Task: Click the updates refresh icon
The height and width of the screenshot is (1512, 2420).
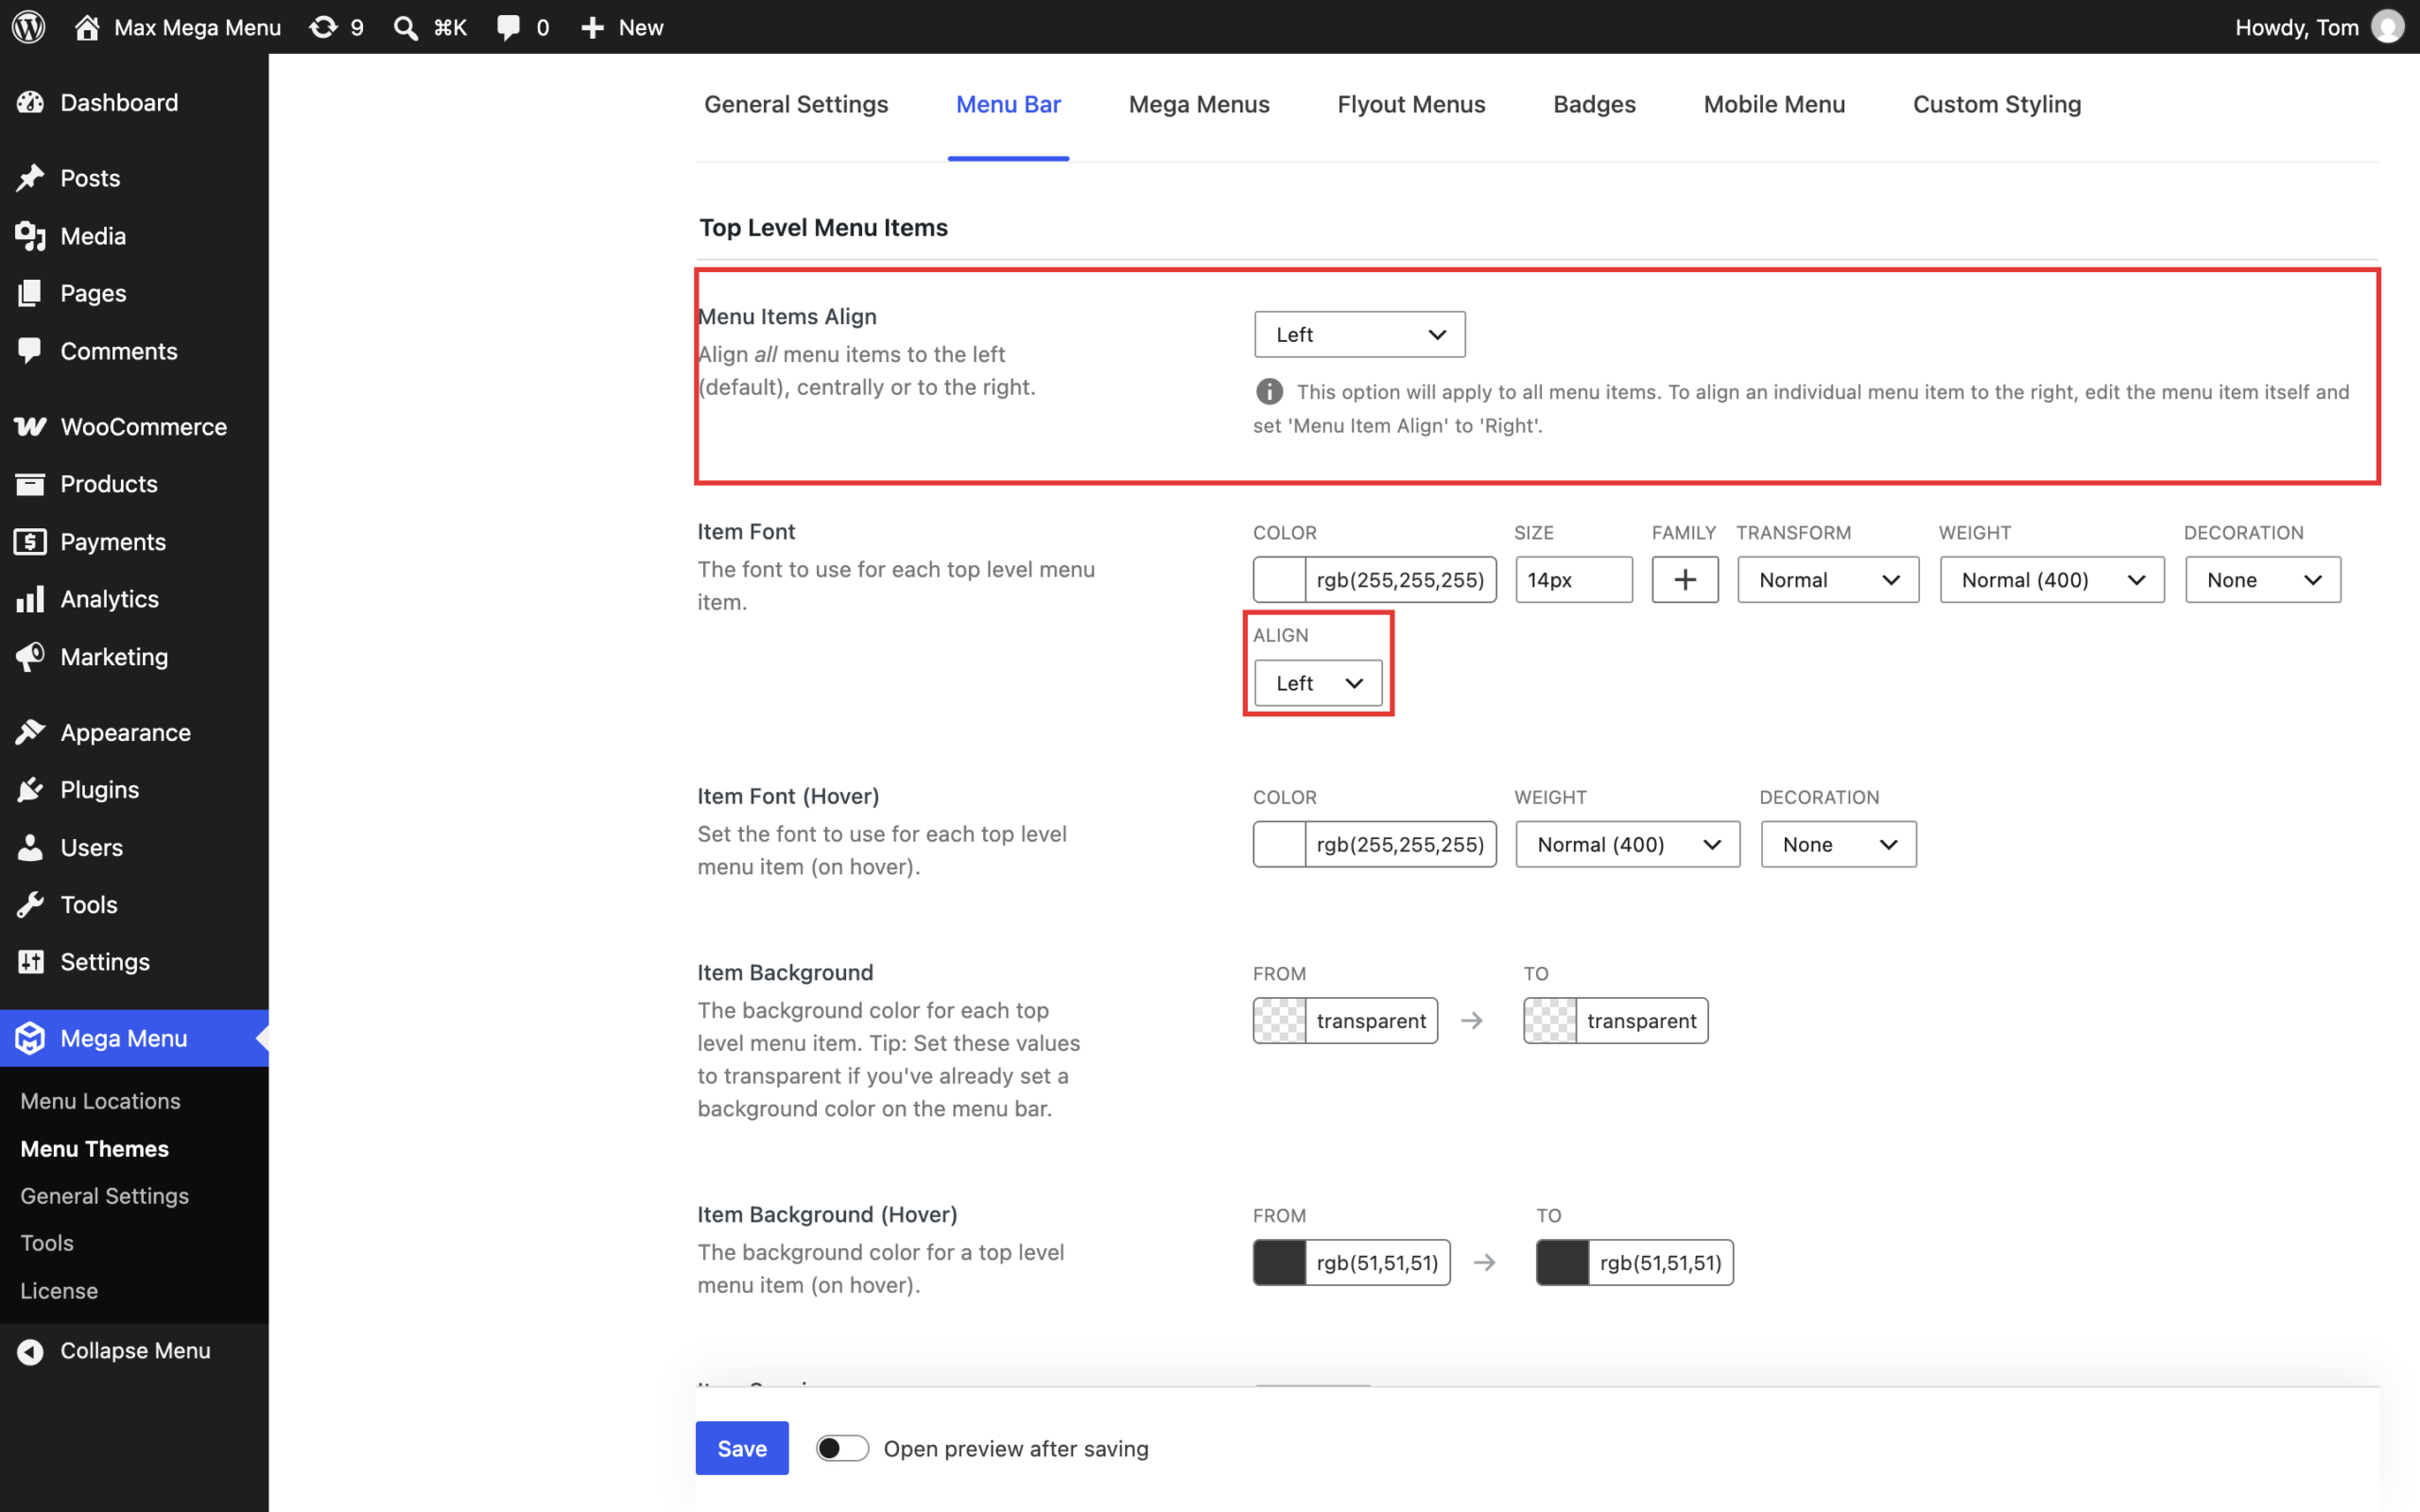Action: pyautogui.click(x=323, y=27)
